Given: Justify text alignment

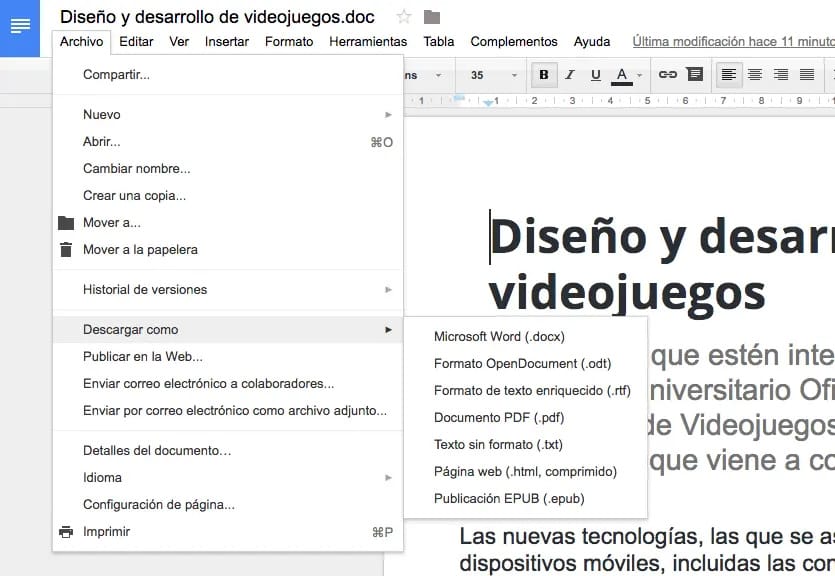Looking at the screenshot, I should (807, 75).
